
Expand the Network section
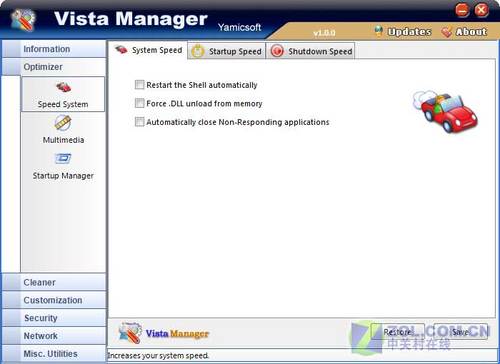(x=54, y=336)
